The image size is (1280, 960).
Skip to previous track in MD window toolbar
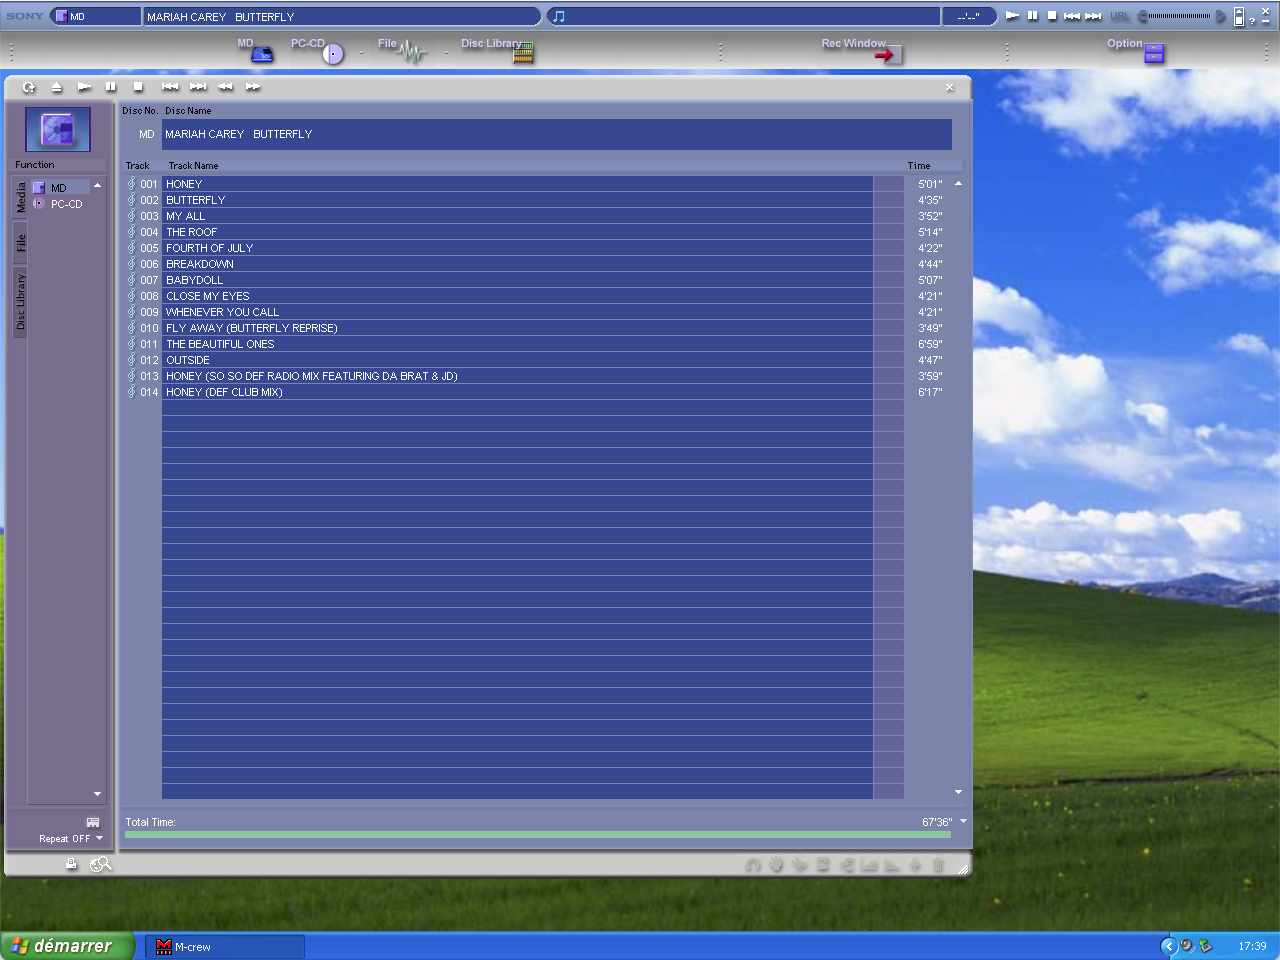[170, 87]
